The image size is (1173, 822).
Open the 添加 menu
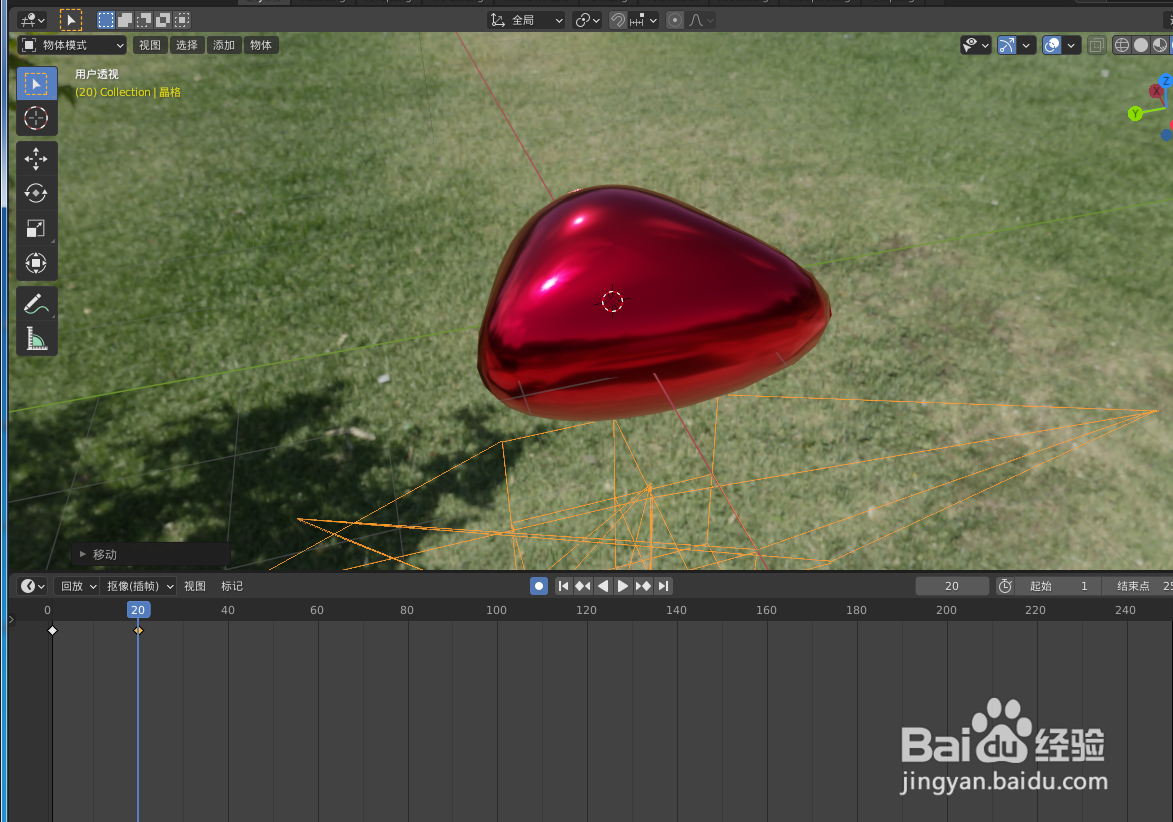(x=224, y=45)
